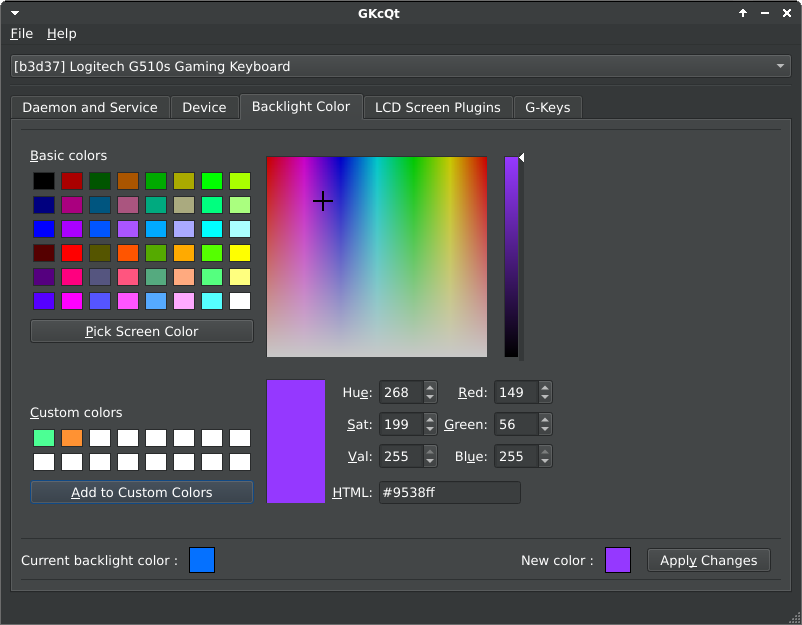Decrease the Green value with down arrow

(545, 429)
